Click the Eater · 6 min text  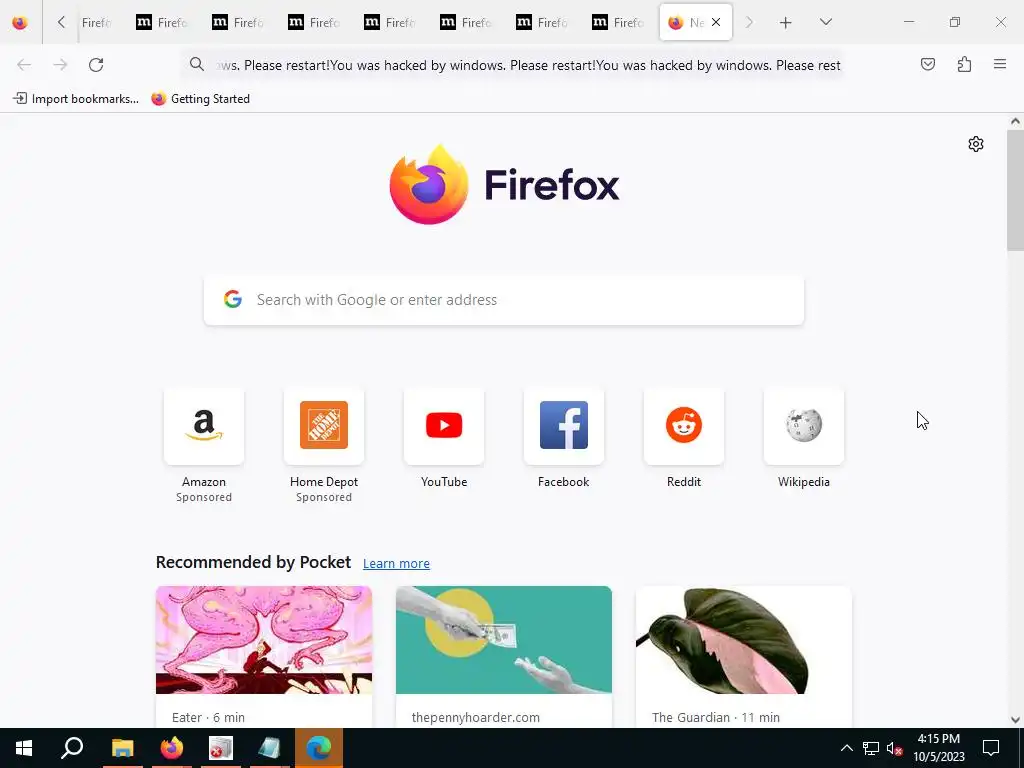coord(208,717)
